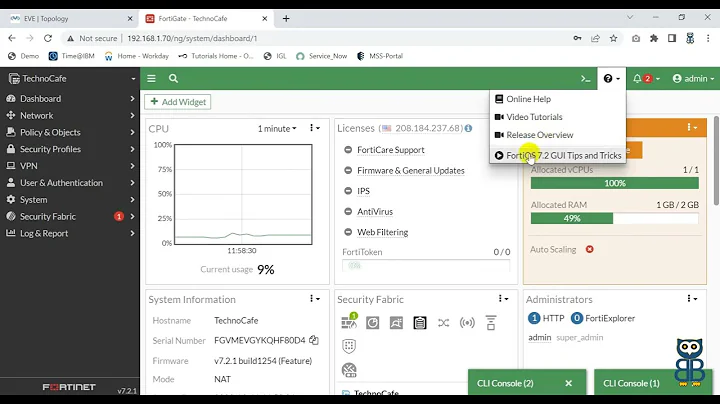720x404 pixels.
Task: Click the clipboard-style Security Fabric icon
Action: [x=420, y=323]
